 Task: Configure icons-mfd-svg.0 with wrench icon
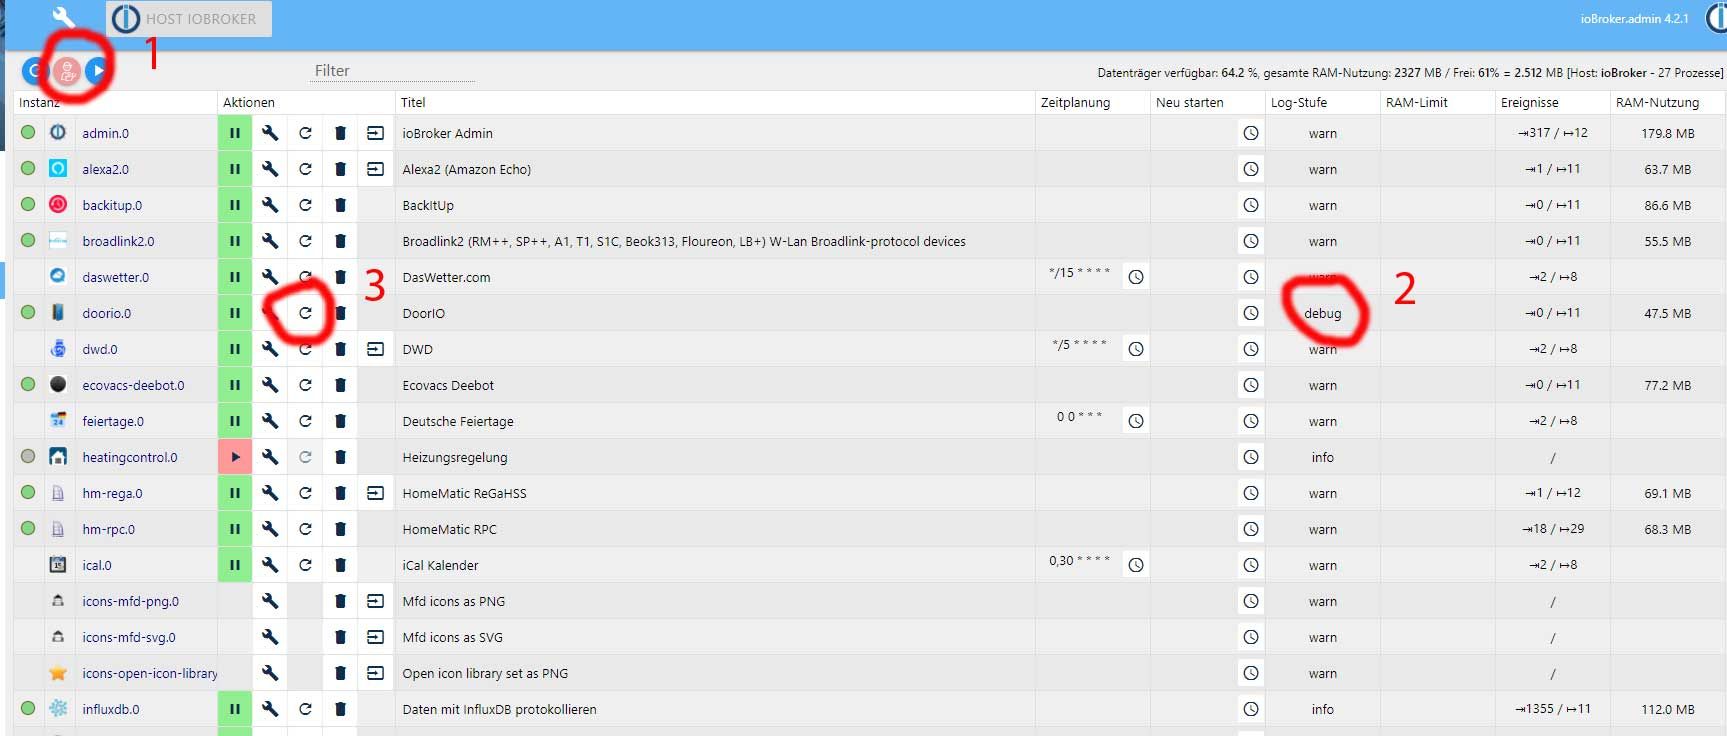(x=270, y=637)
